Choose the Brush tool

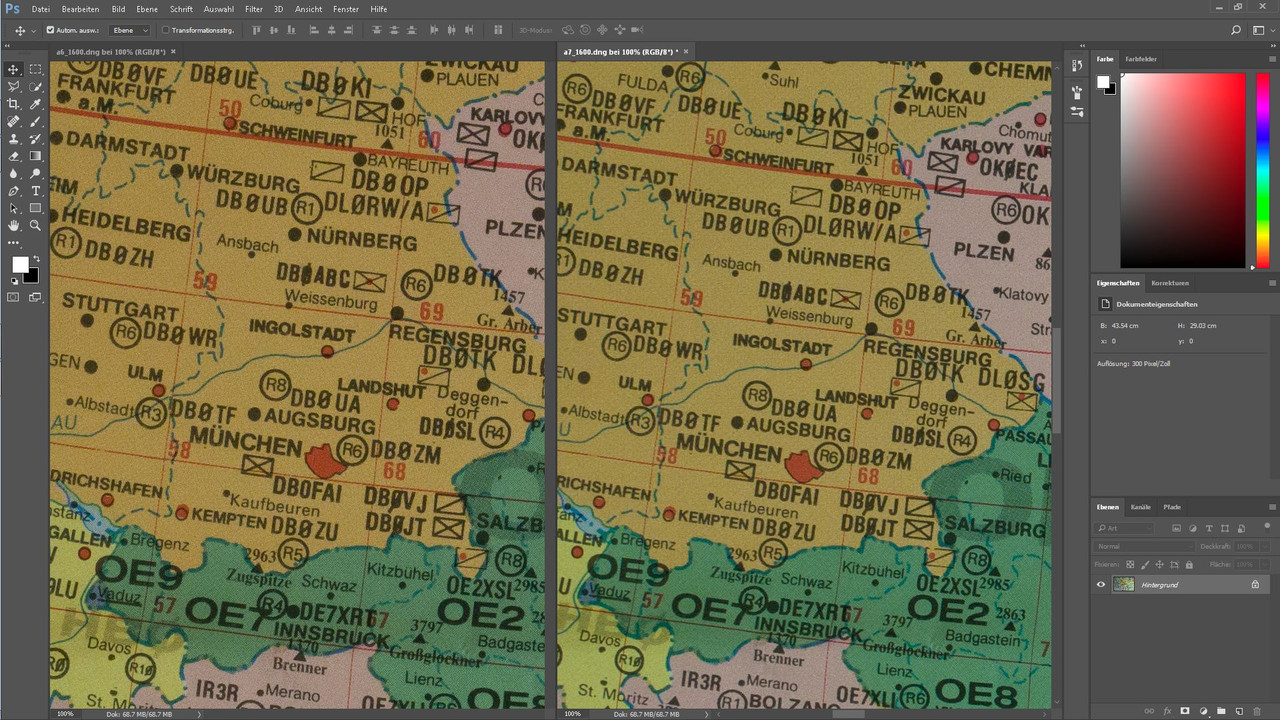[36, 121]
